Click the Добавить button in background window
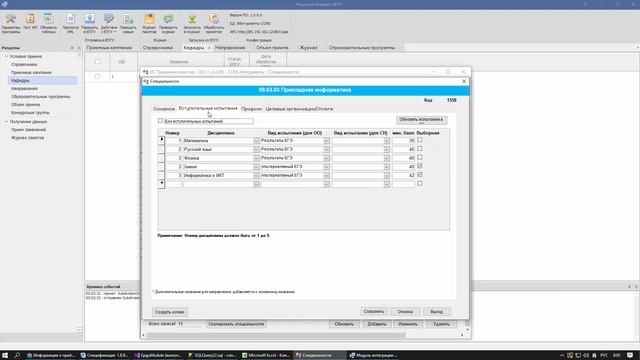Screen dimensions: 640x360 coord(377,324)
